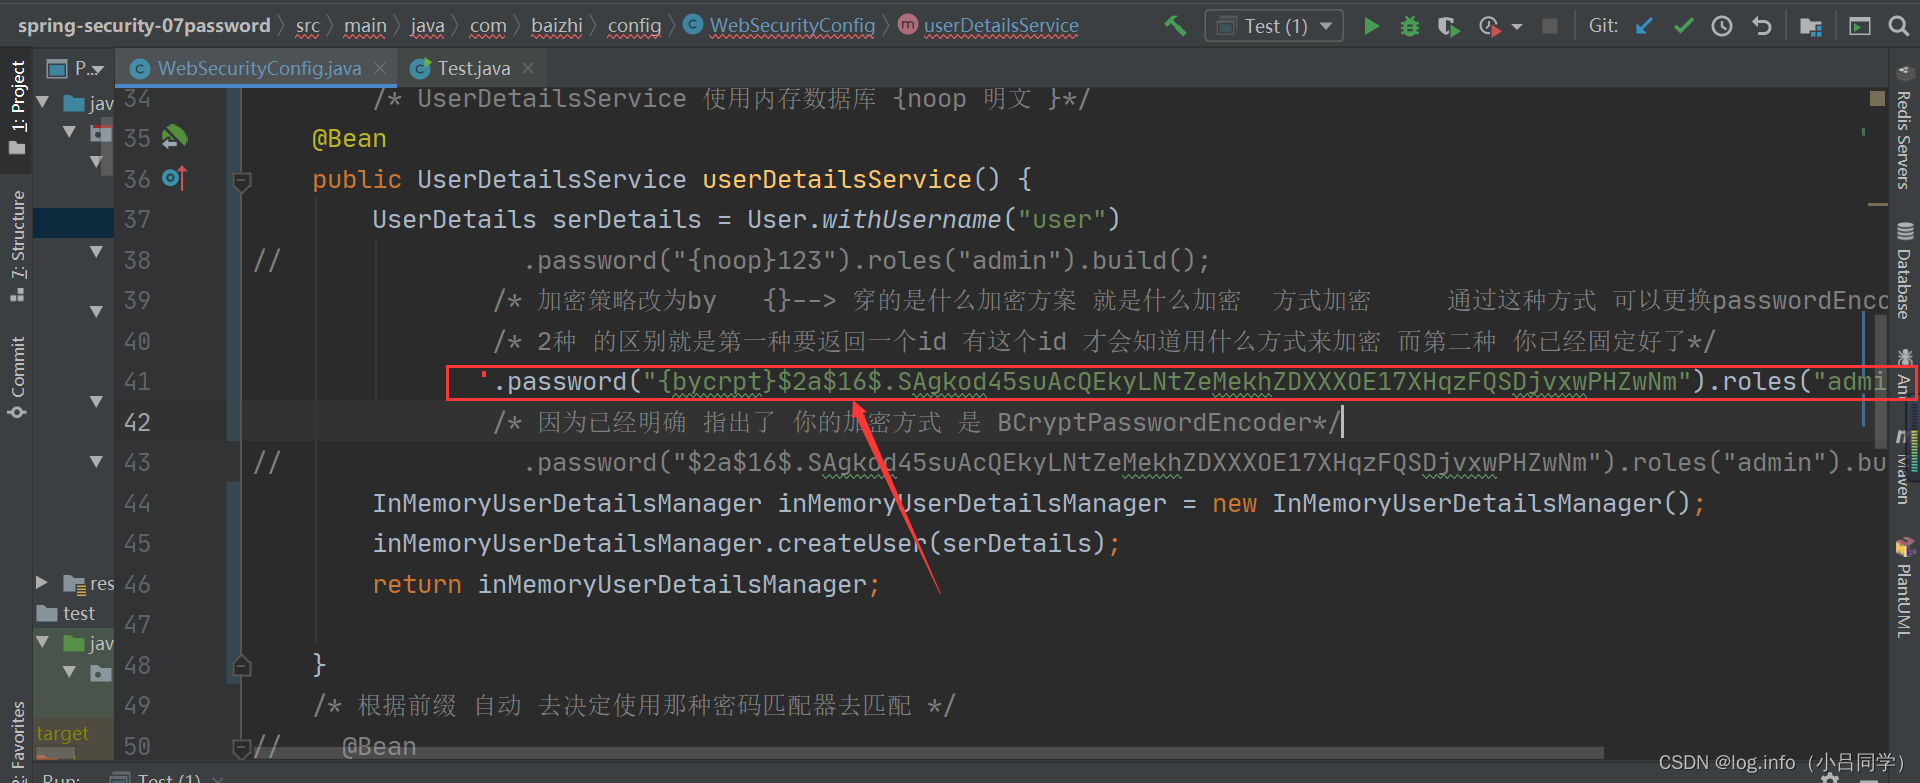
Task: Click the fold end marker at line 48
Action: click(241, 665)
